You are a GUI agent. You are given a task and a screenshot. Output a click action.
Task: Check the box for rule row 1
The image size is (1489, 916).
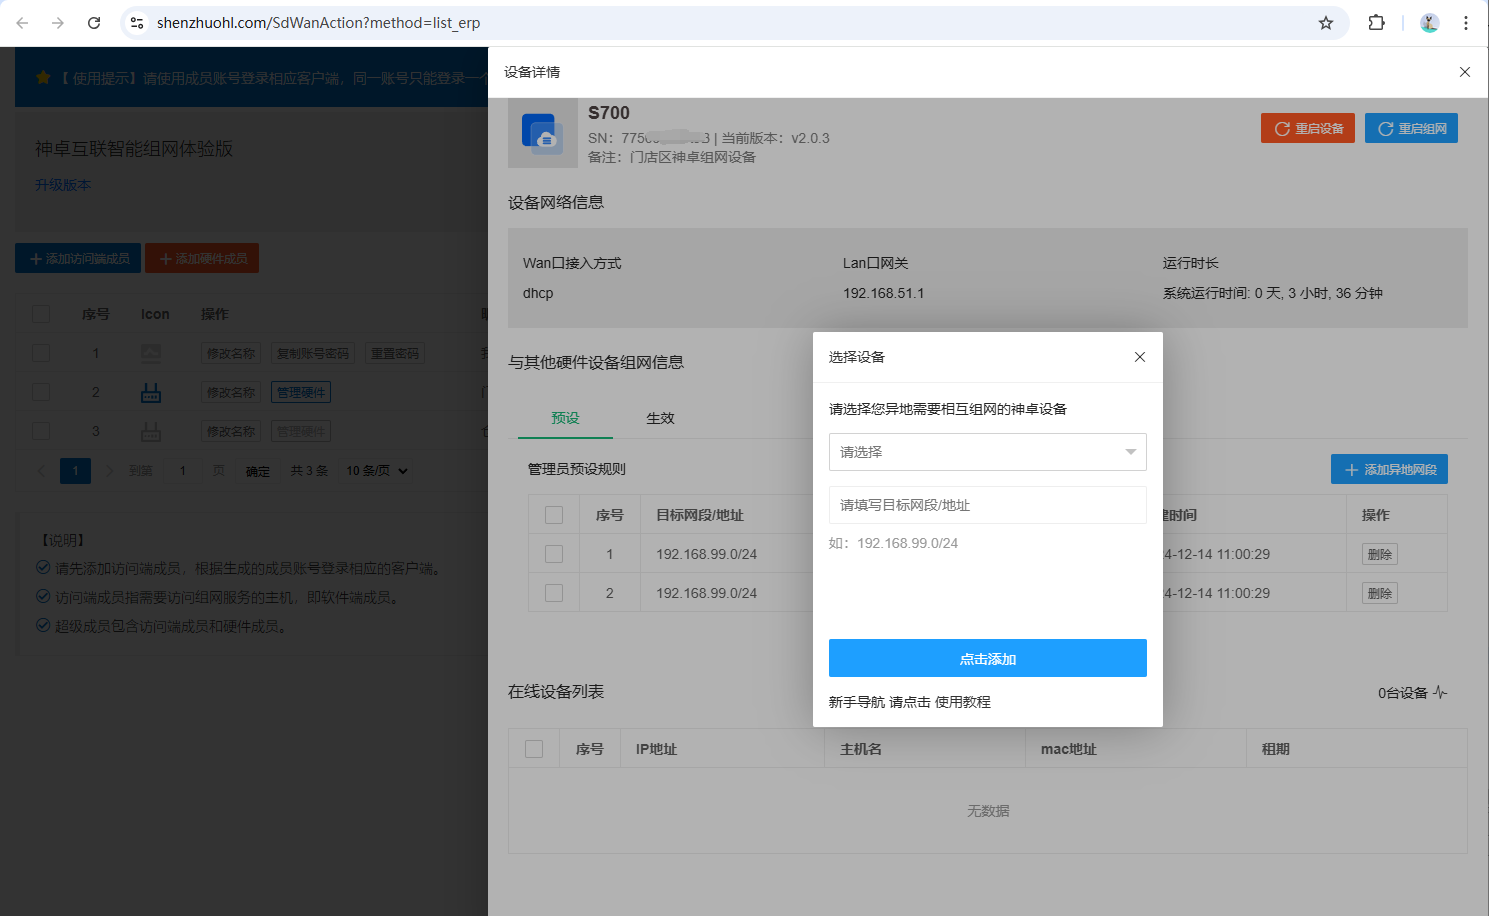(554, 554)
